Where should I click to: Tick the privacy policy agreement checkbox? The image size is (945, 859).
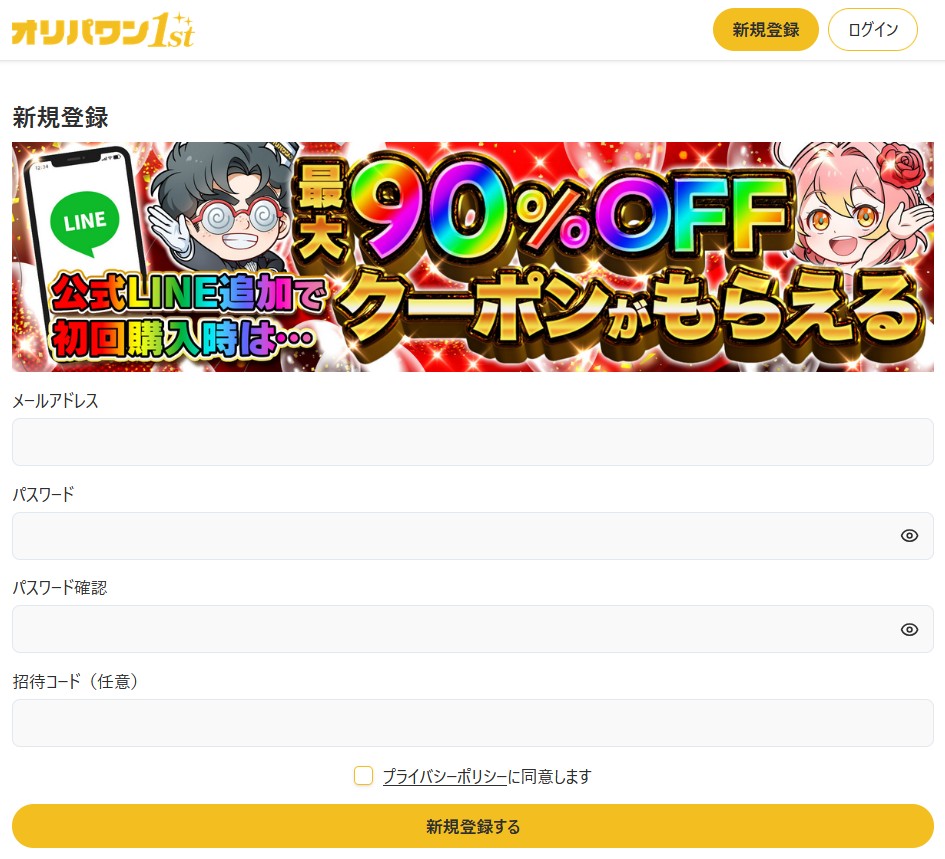point(363,776)
